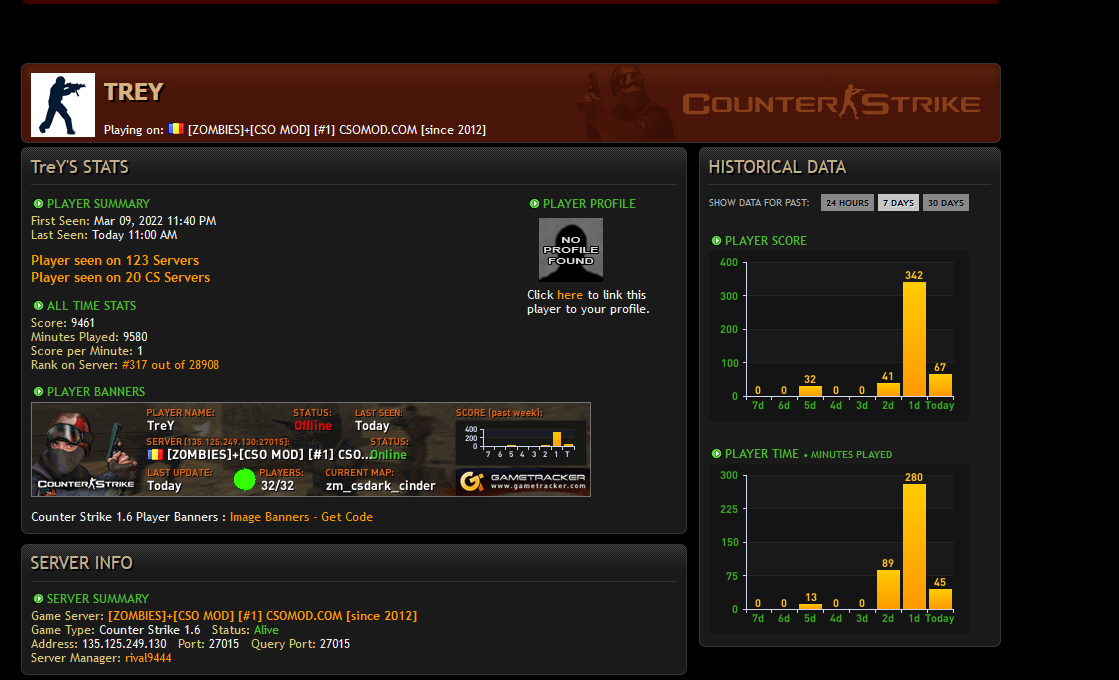1119x680 pixels.
Task: Open the 'Player seen on 20 CS Servers' link
Action: click(x=120, y=278)
